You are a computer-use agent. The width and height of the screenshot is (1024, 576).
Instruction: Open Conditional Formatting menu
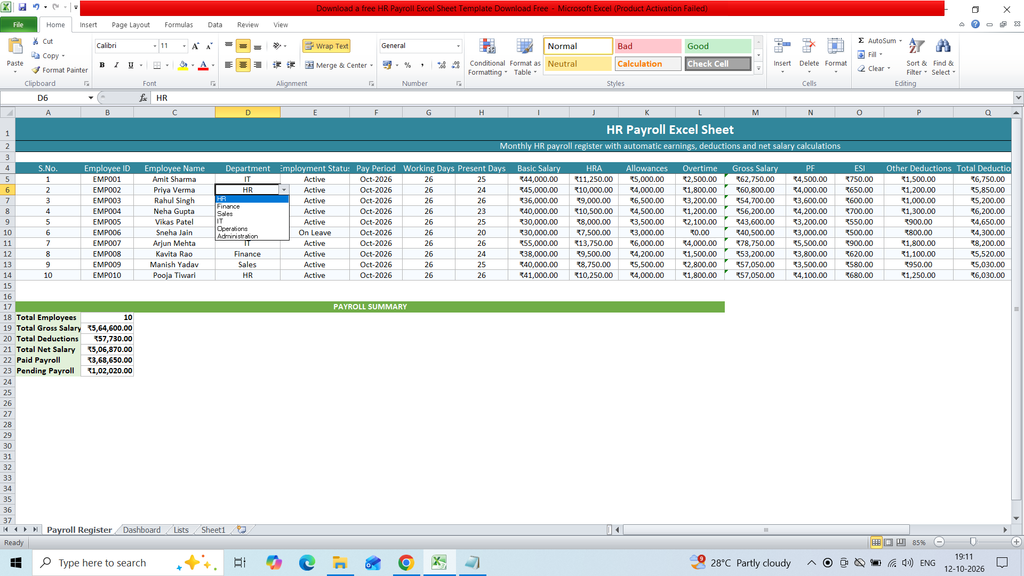coord(487,57)
